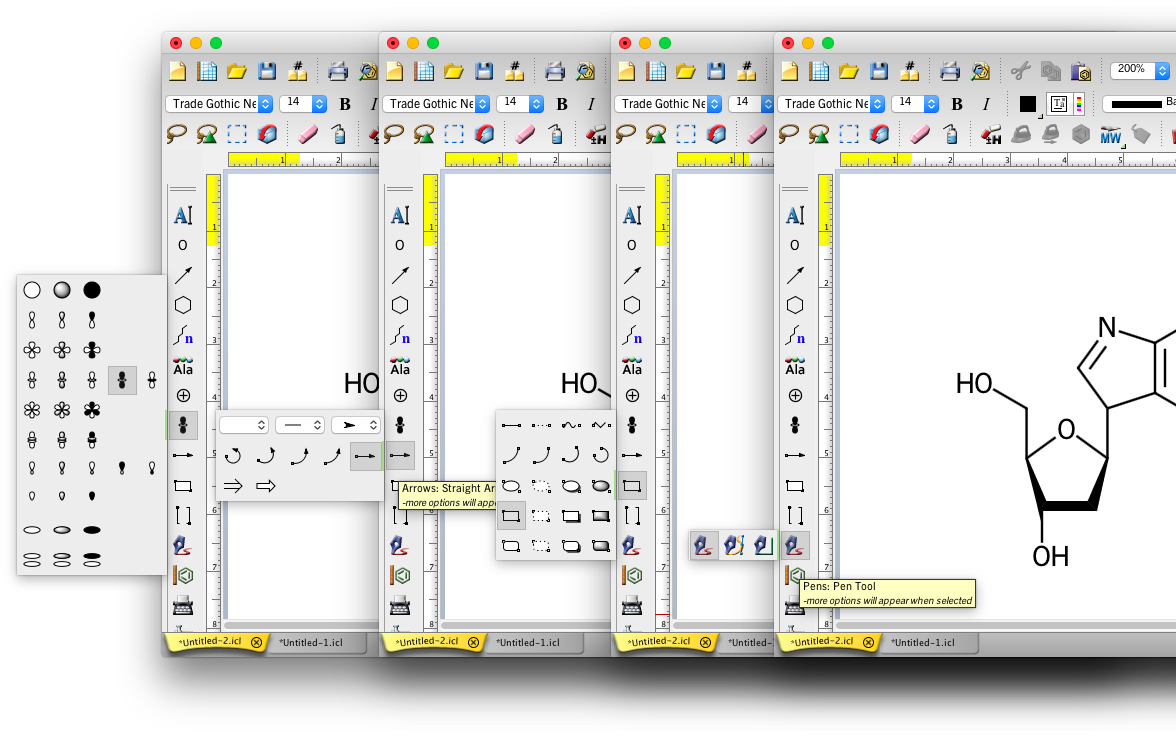Open the black bar stroke style selector, front window
This screenshot has width=1176, height=737.
click(x=1139, y=104)
